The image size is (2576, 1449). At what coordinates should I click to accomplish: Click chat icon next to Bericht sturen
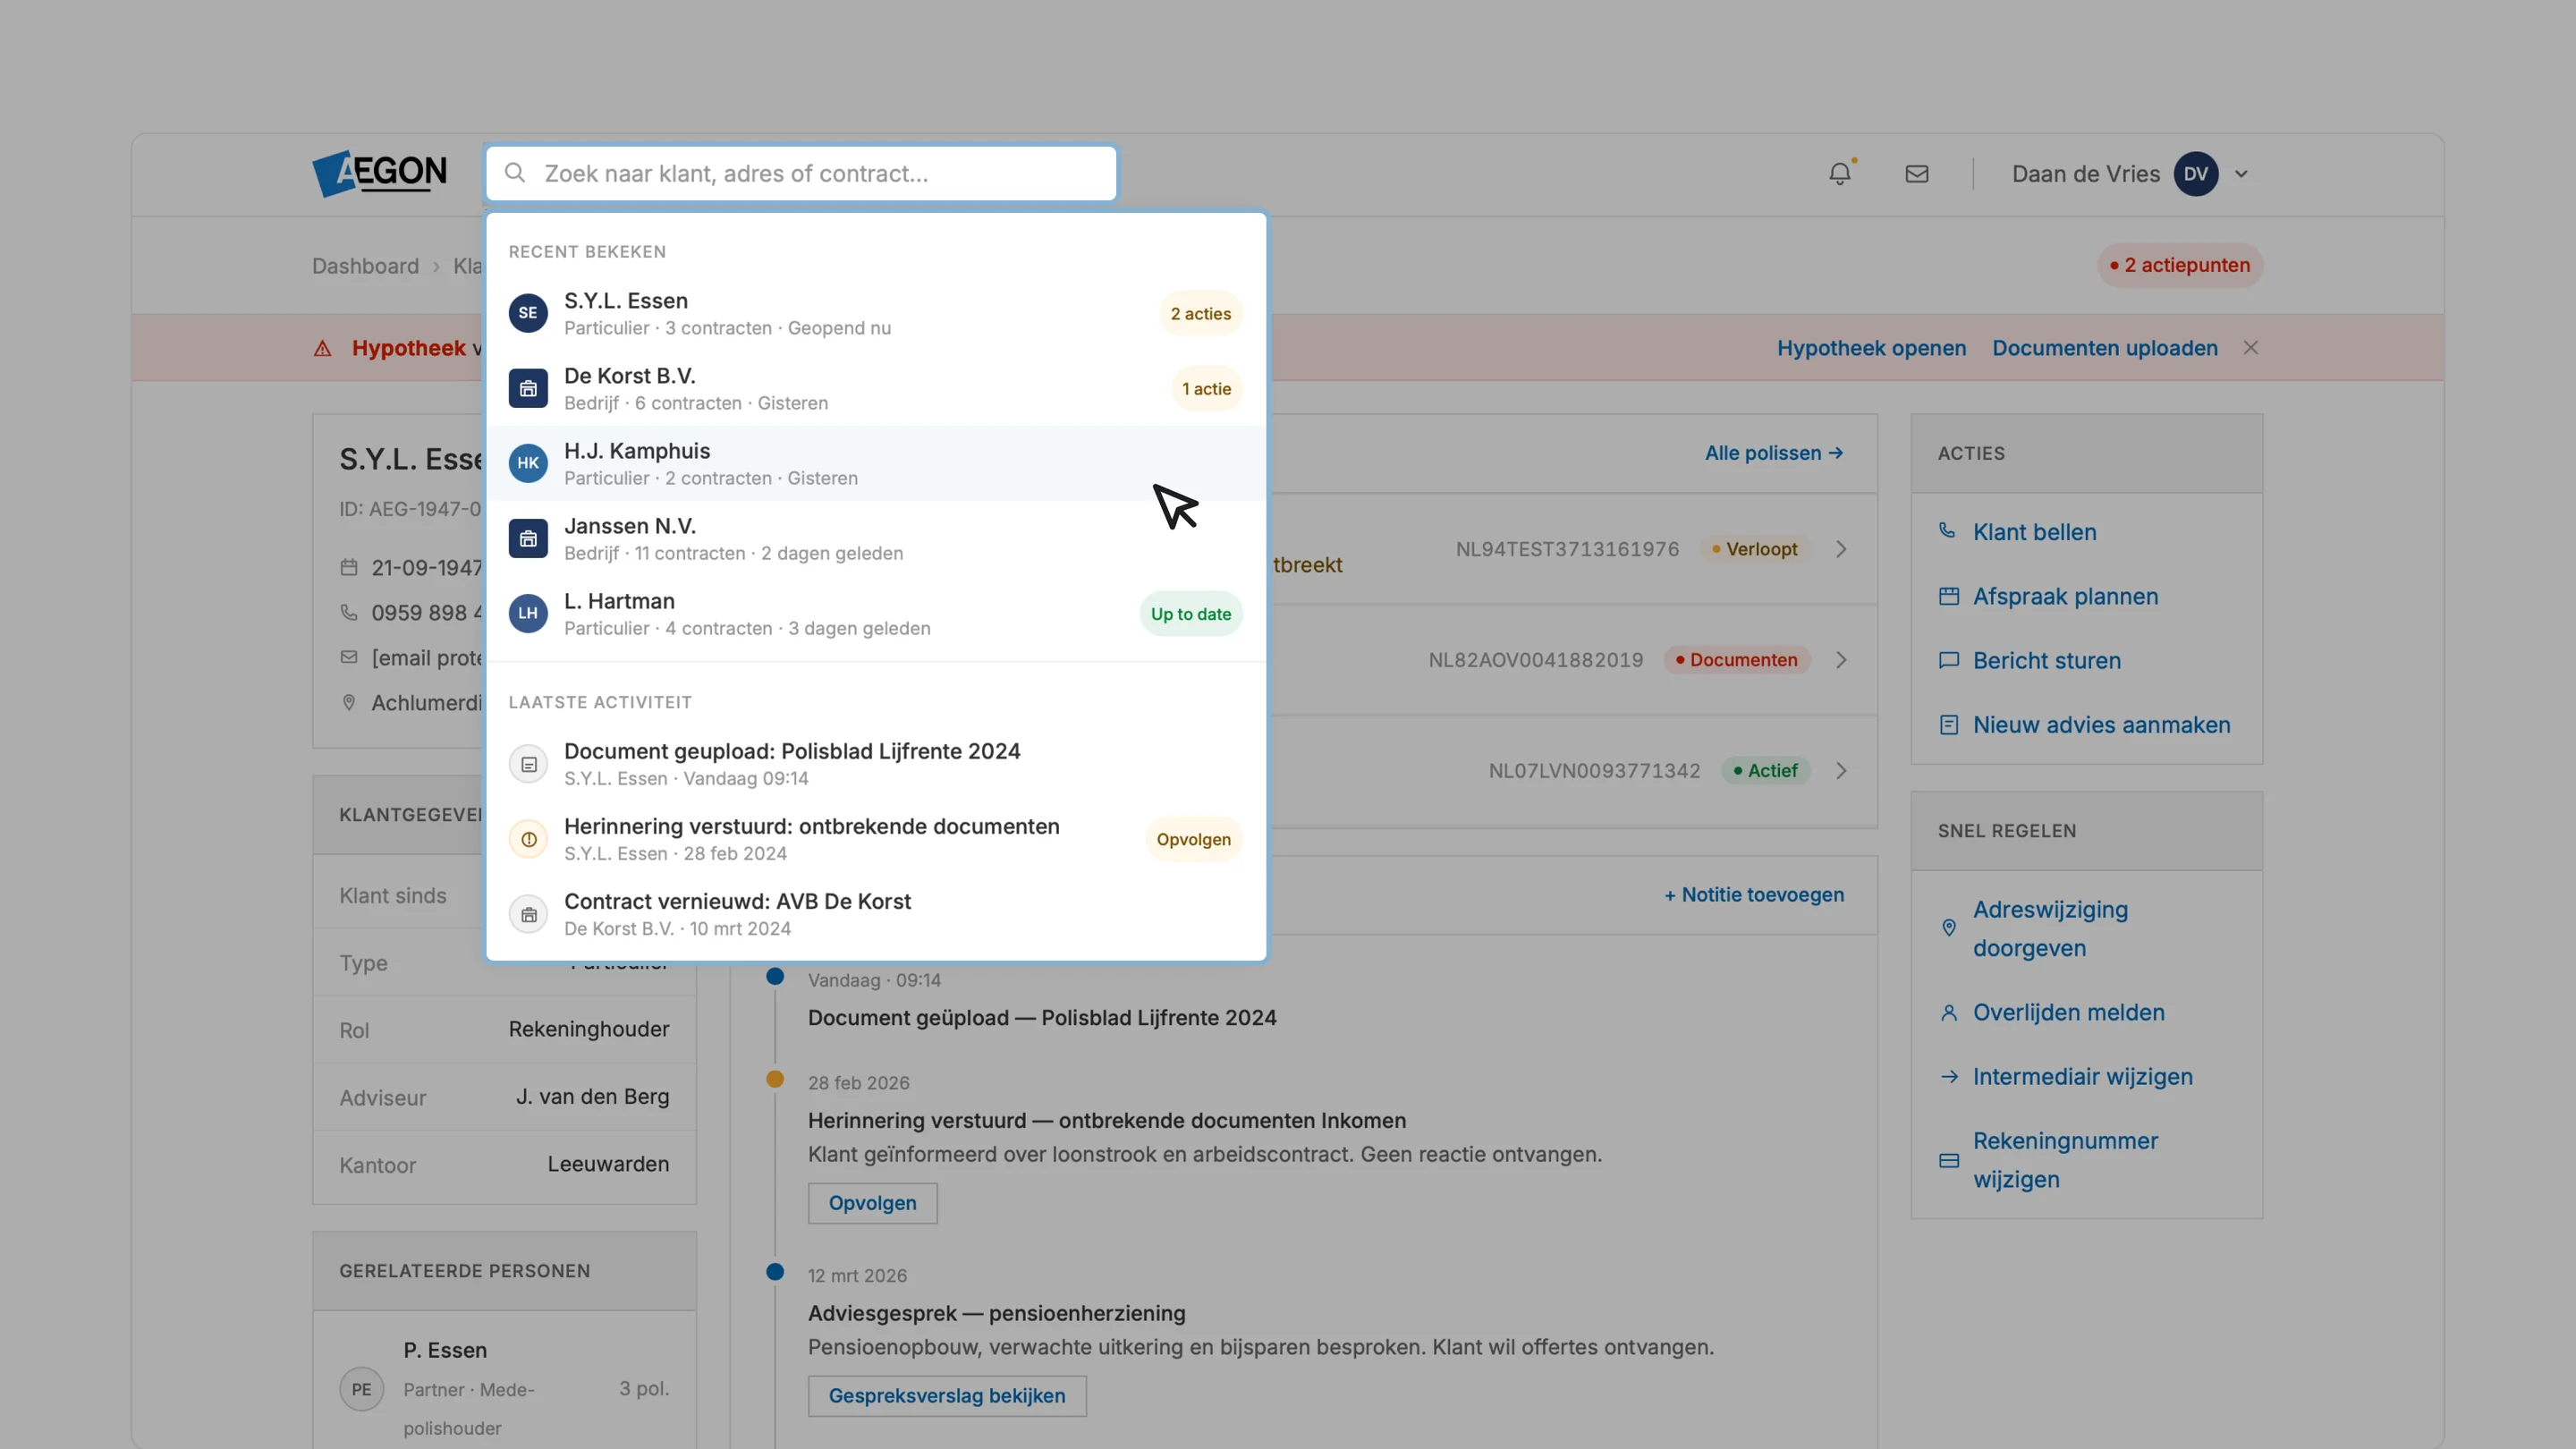1949,660
